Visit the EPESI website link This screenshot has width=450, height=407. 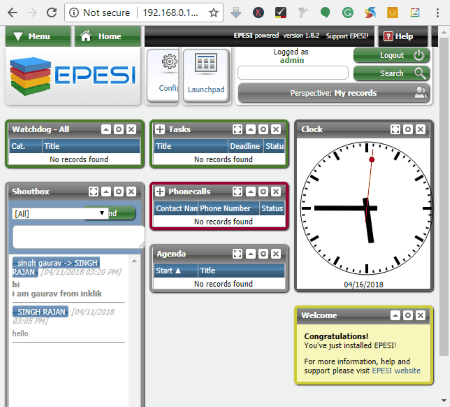(x=396, y=371)
